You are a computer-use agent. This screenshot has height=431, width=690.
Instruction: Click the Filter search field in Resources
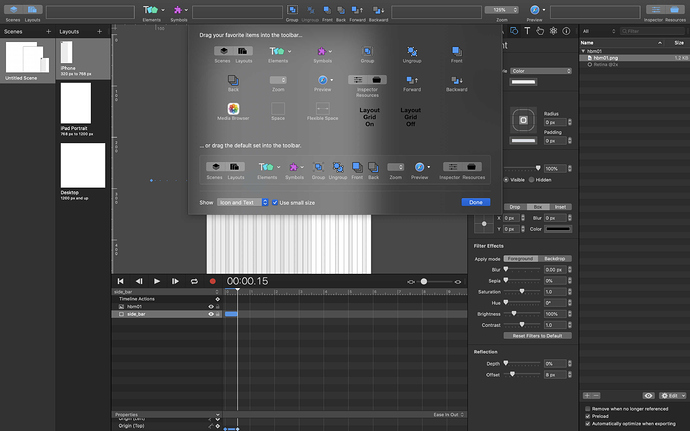[652, 31]
